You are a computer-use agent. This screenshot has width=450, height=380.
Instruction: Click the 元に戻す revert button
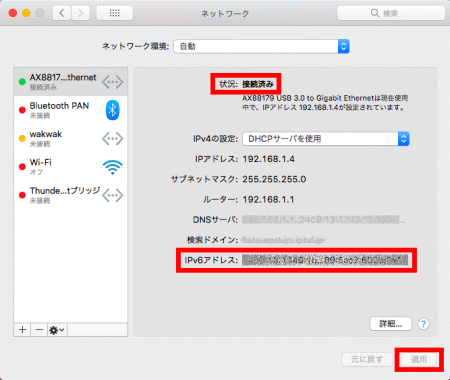[x=367, y=359]
